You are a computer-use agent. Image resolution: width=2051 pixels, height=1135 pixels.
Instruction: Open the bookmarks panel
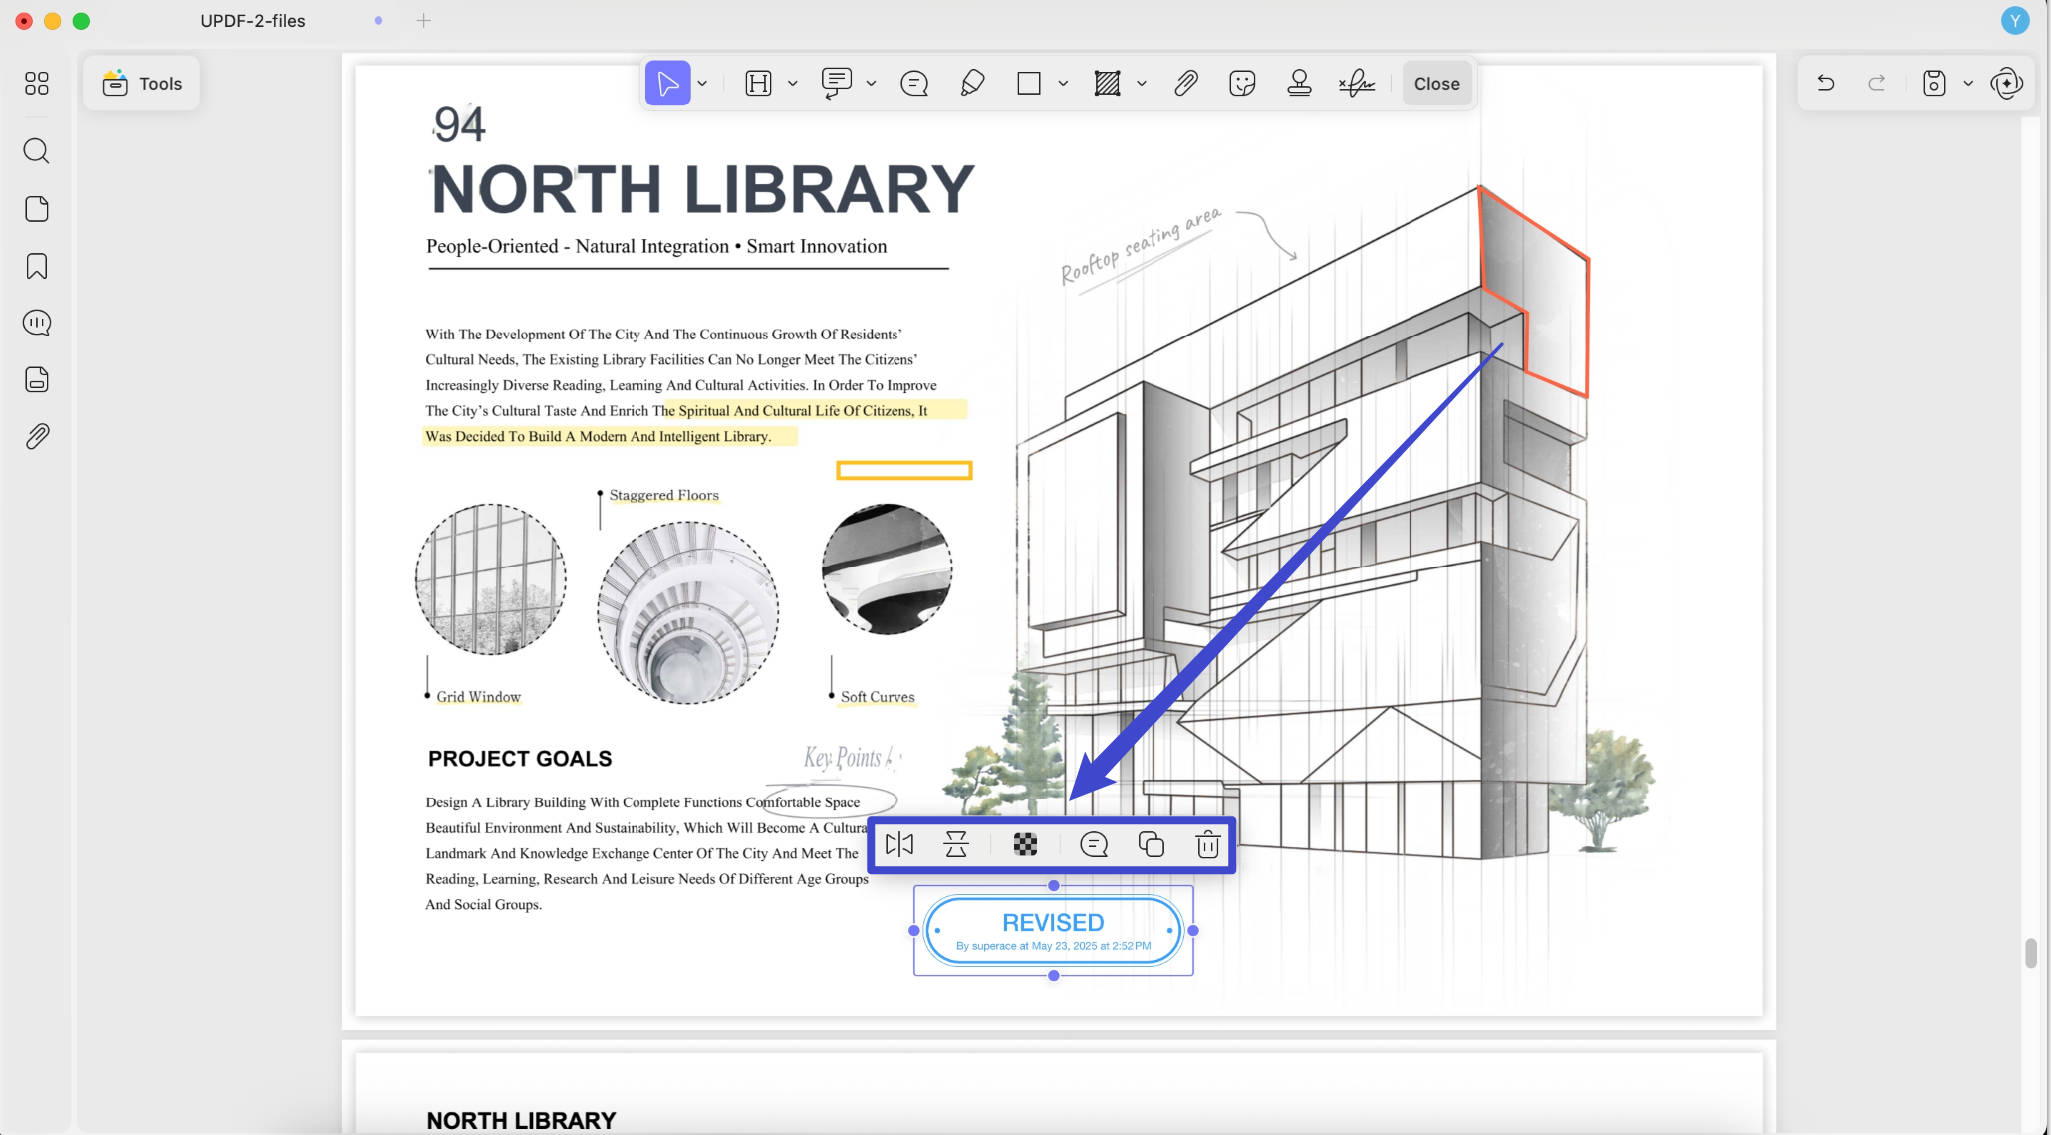(37, 266)
